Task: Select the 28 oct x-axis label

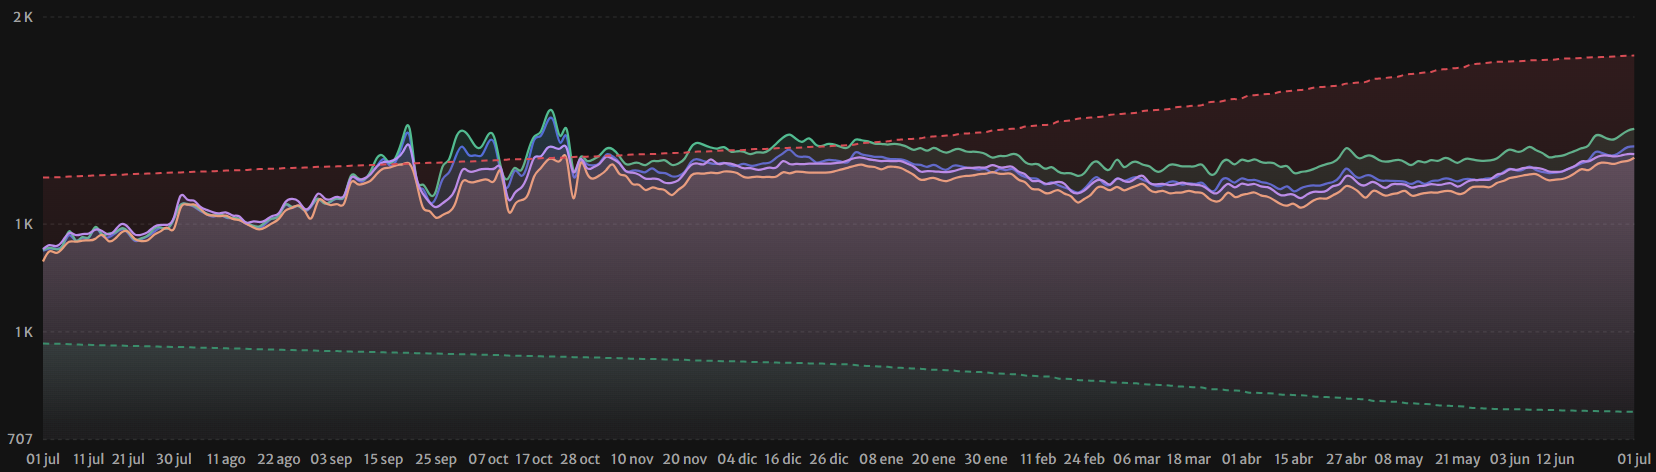Action: click(x=580, y=459)
